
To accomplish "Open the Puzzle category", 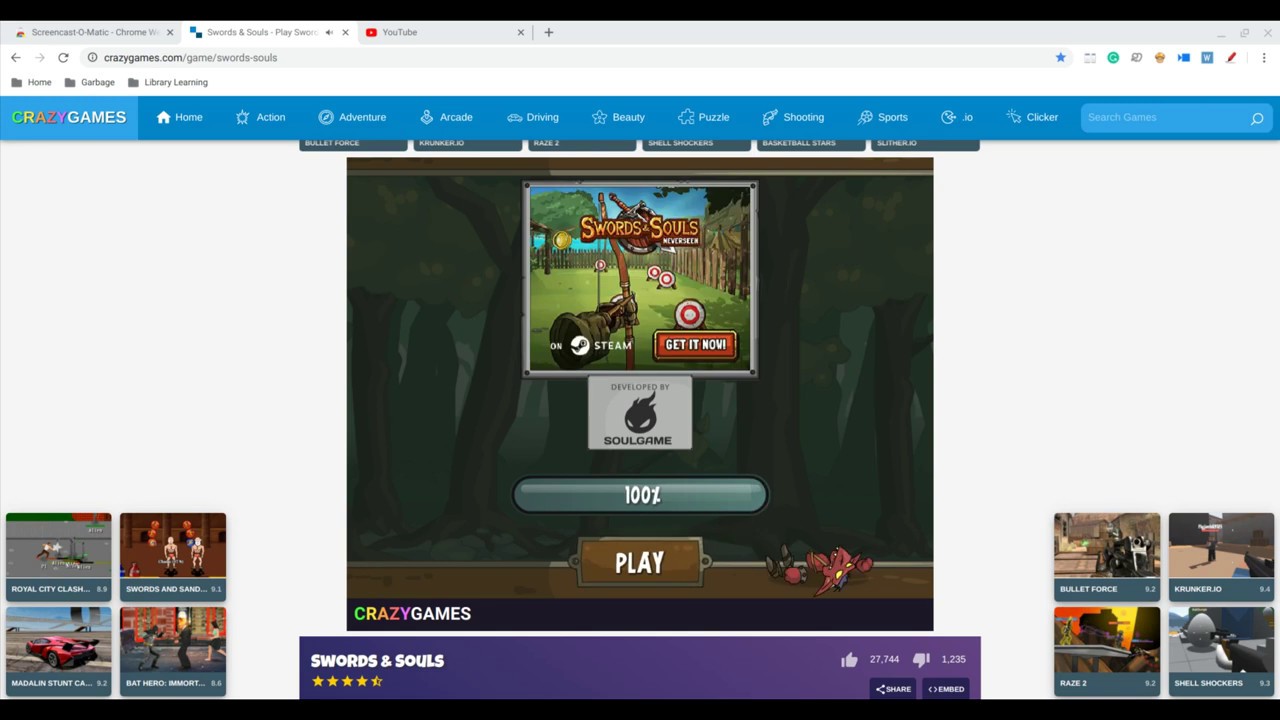I will (x=703, y=117).
